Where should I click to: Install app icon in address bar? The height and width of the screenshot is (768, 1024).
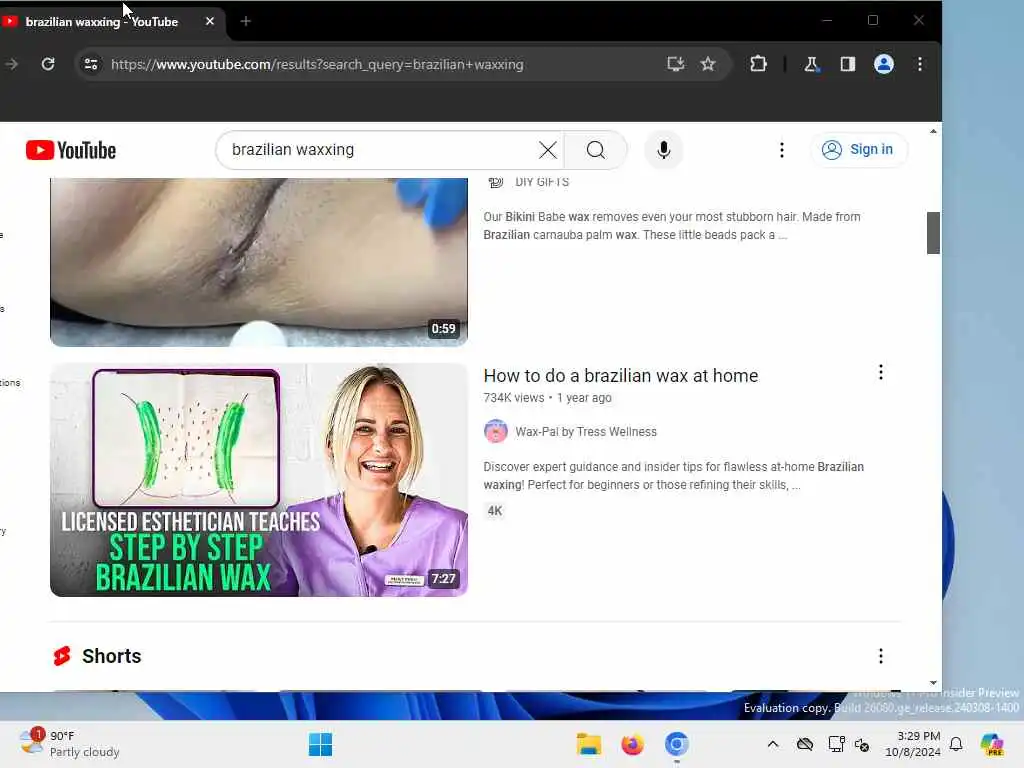click(x=675, y=64)
